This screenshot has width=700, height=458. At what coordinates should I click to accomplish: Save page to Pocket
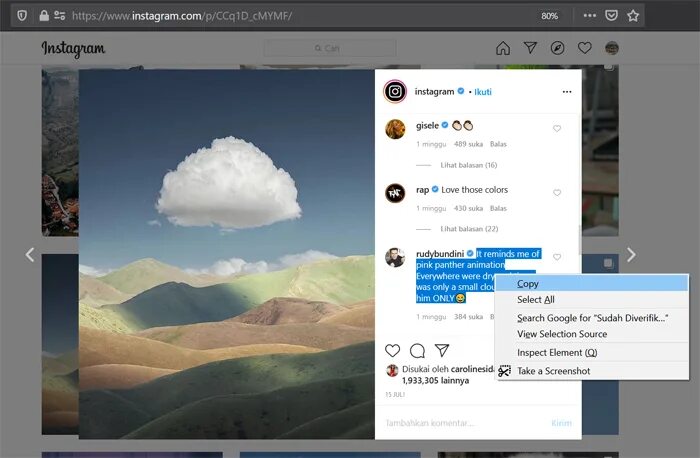point(611,16)
